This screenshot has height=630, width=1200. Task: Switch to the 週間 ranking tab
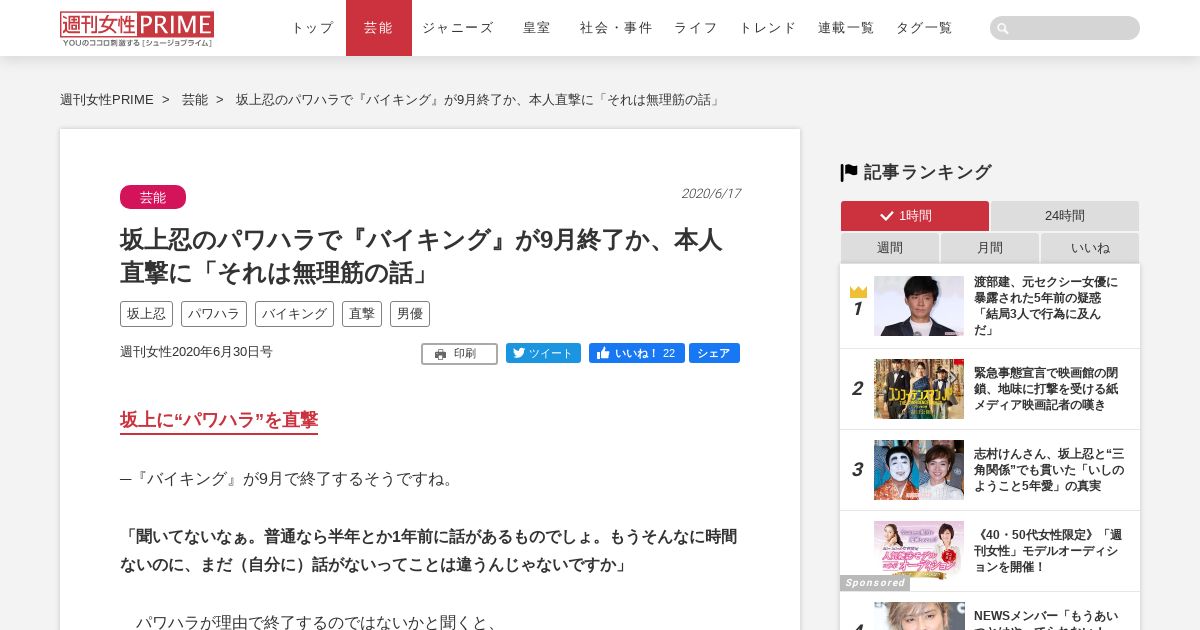[890, 248]
